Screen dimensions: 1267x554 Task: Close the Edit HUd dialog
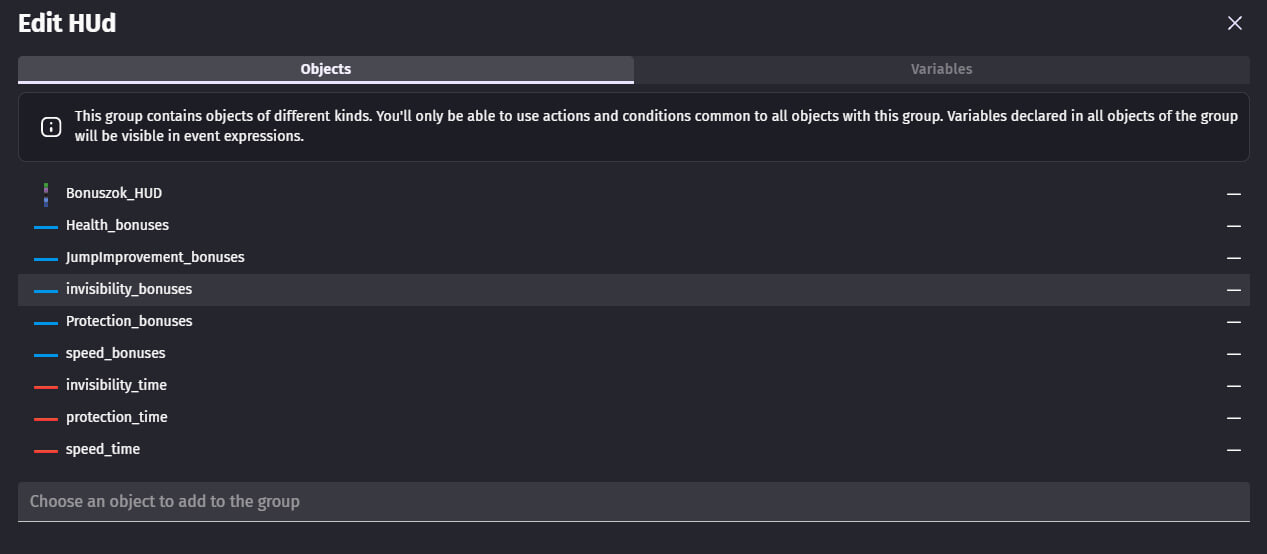tap(1234, 23)
